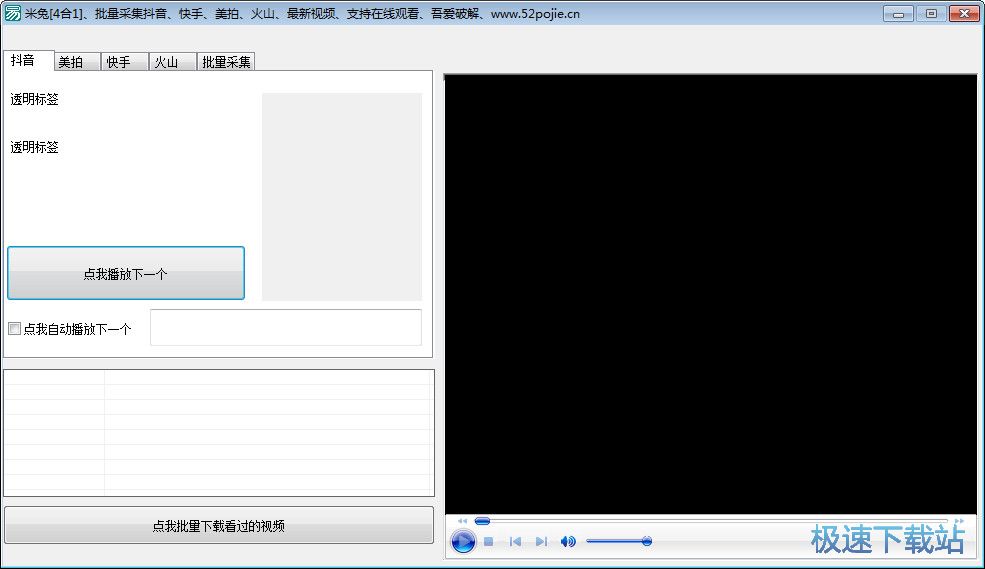Click the volume slider
The width and height of the screenshot is (985, 569).
(x=618, y=541)
